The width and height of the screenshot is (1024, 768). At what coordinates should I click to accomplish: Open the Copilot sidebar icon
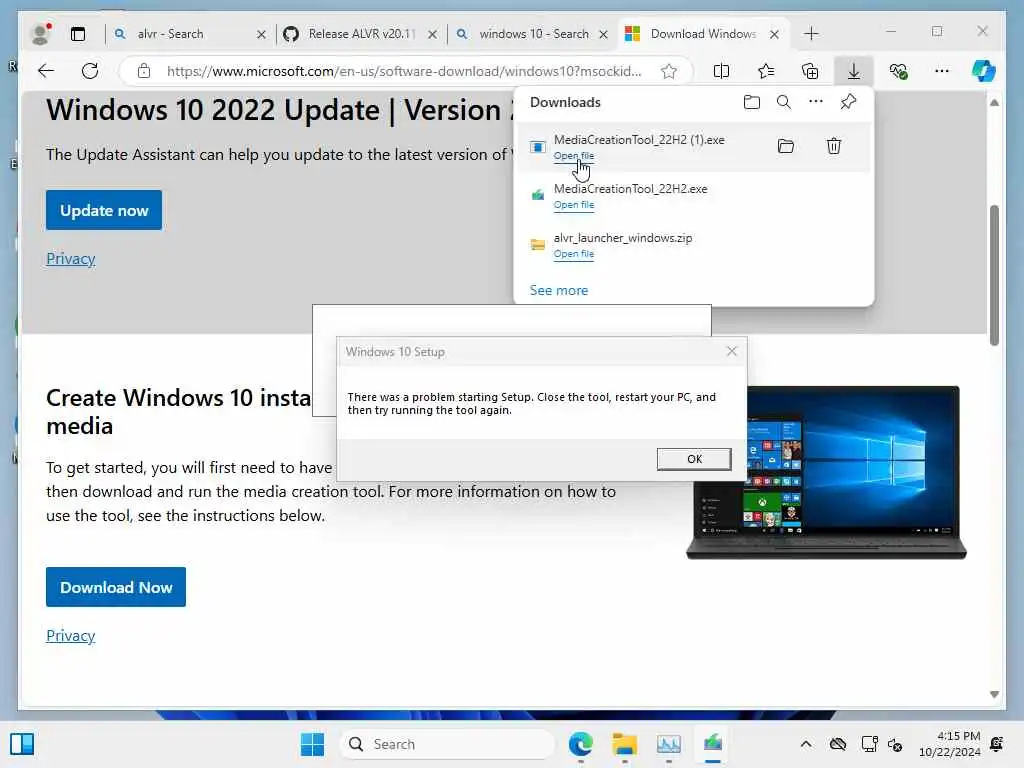point(984,71)
